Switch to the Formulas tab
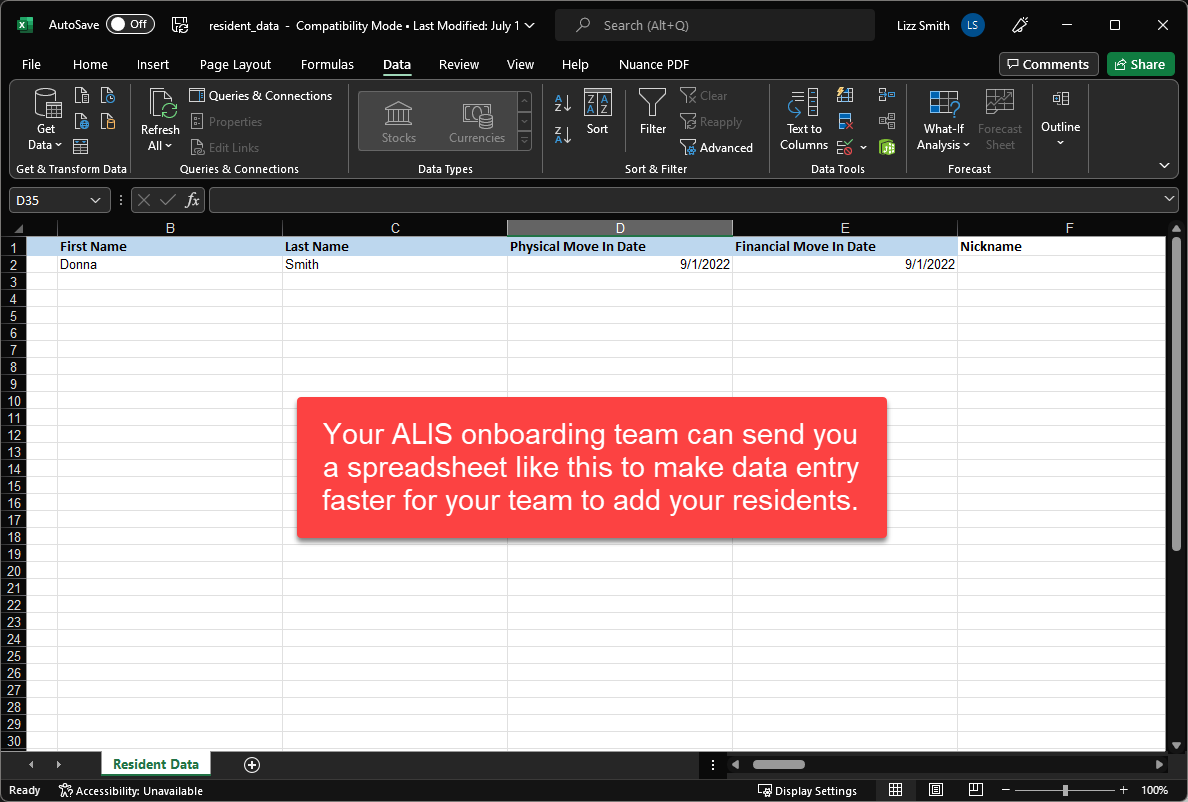The height and width of the screenshot is (802, 1188). [x=327, y=64]
